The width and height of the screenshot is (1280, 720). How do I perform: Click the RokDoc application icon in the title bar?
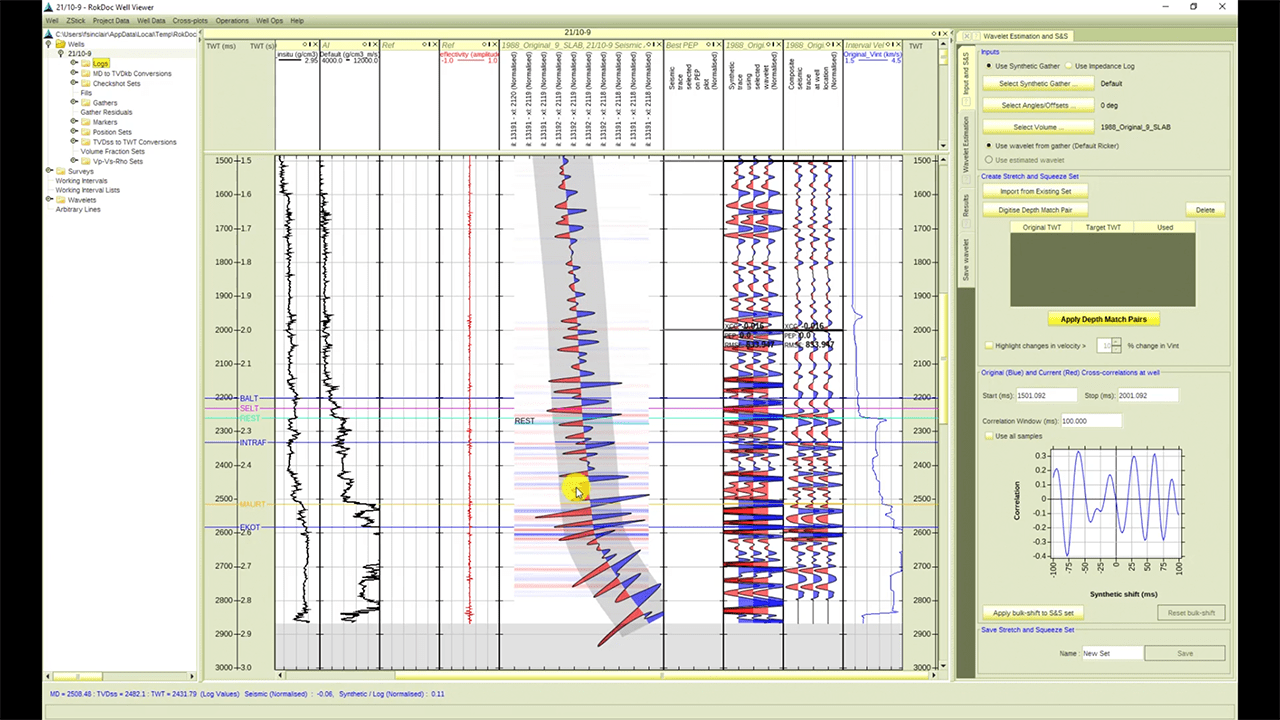tap(47, 7)
